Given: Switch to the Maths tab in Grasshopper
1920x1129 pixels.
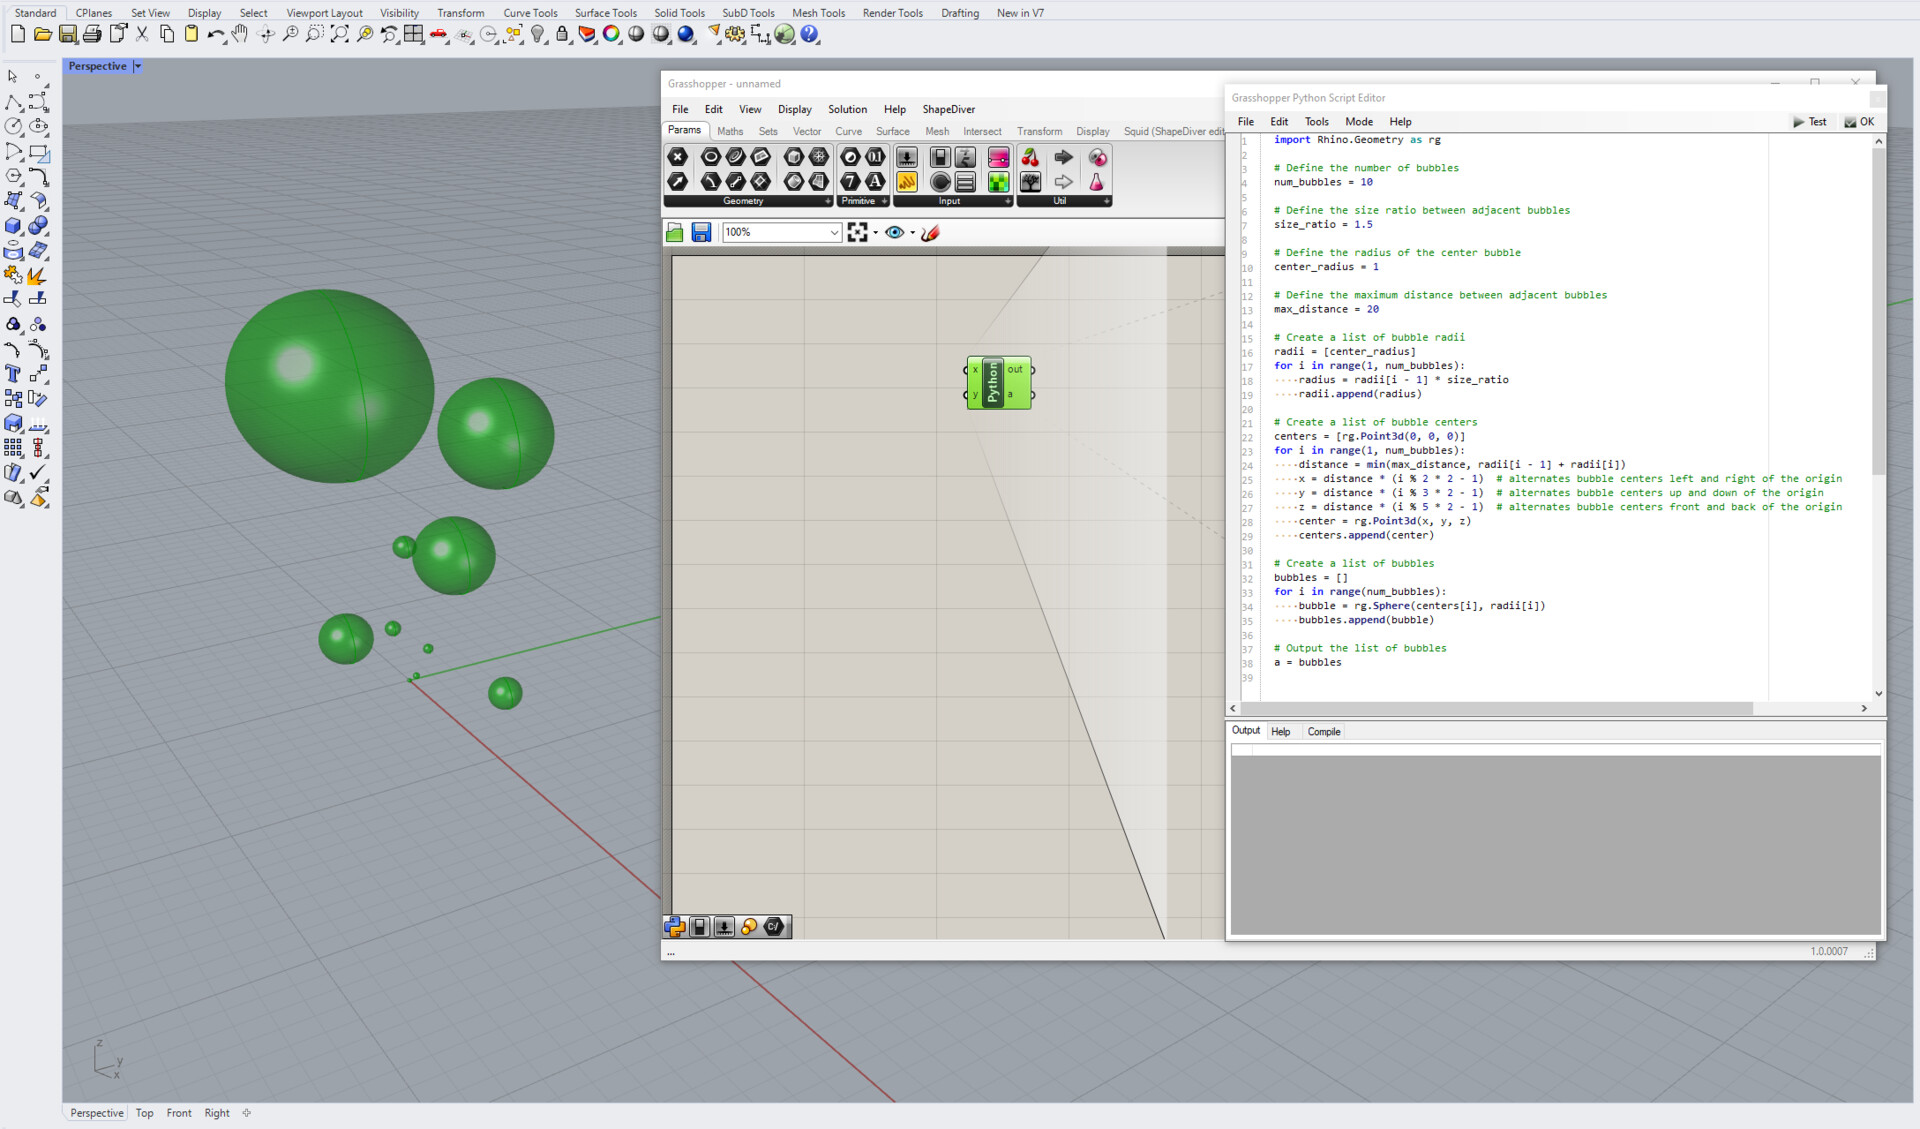Looking at the screenshot, I should pos(730,131).
